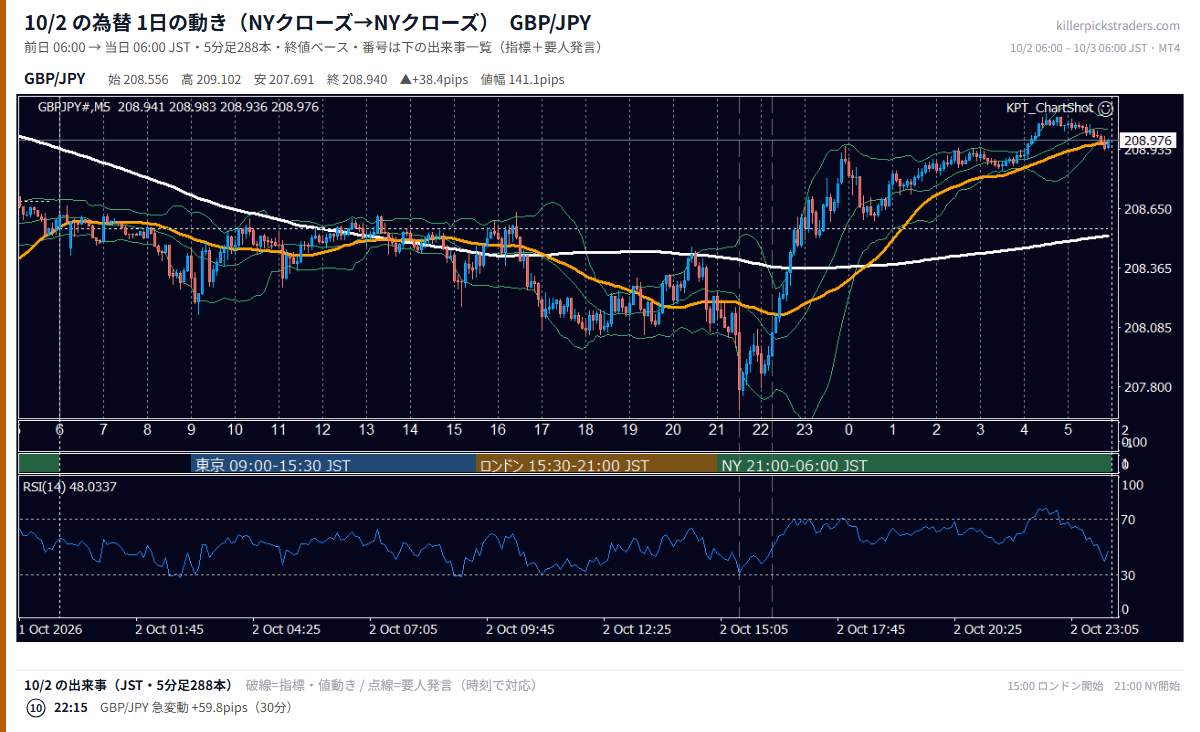This screenshot has height=732, width=1200.
Task: Click the 208.085 price axis label
Action: click(1148, 328)
